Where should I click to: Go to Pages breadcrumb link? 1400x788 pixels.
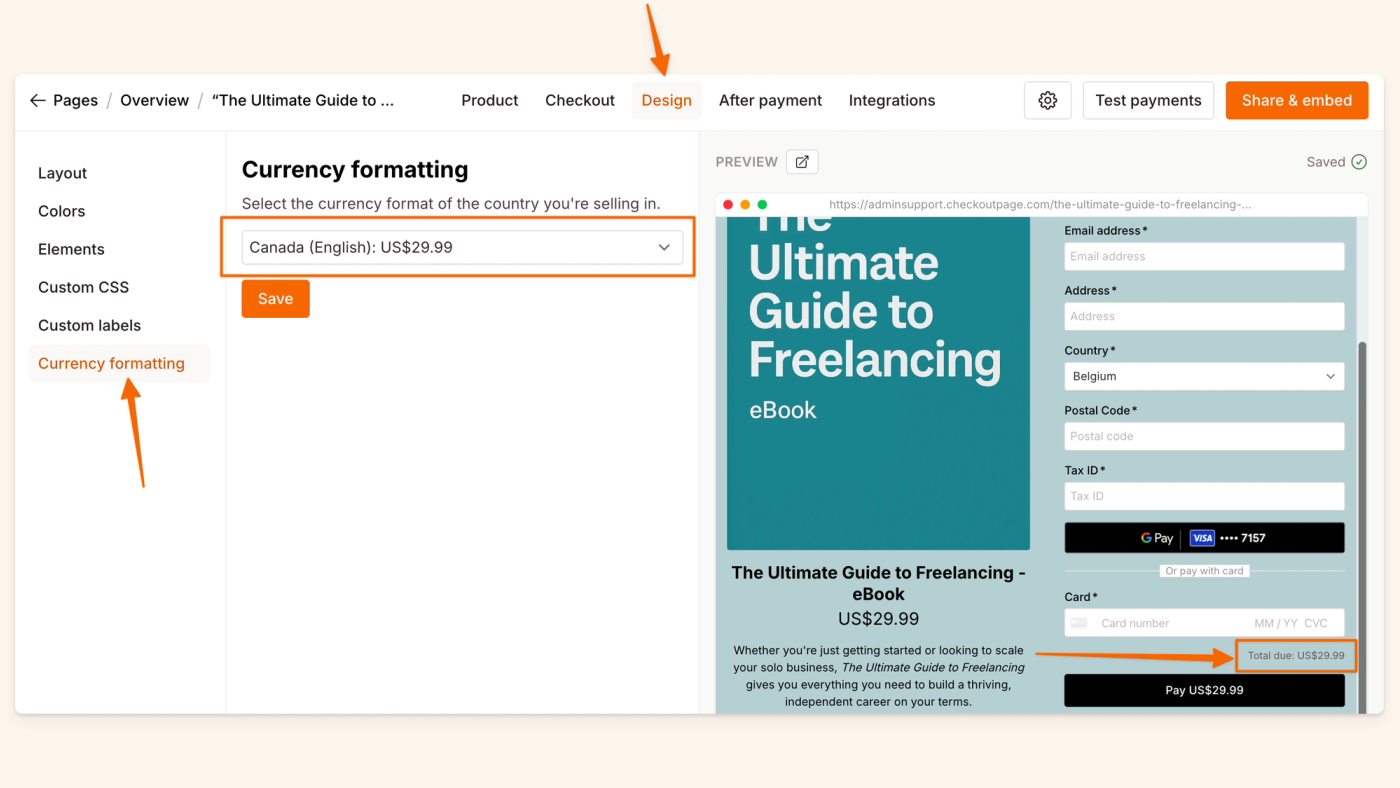coord(75,100)
